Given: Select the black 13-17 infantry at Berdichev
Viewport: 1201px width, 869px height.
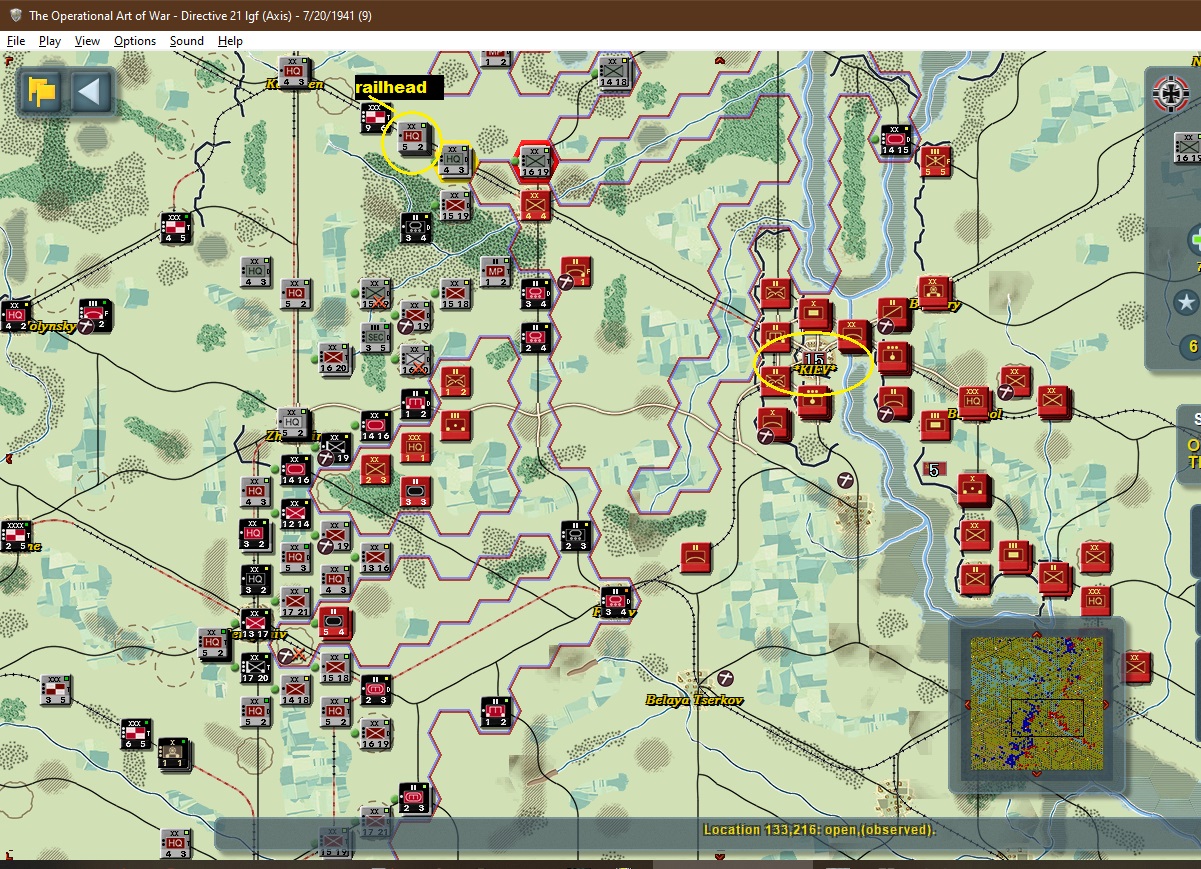Looking at the screenshot, I should pyautogui.click(x=256, y=623).
